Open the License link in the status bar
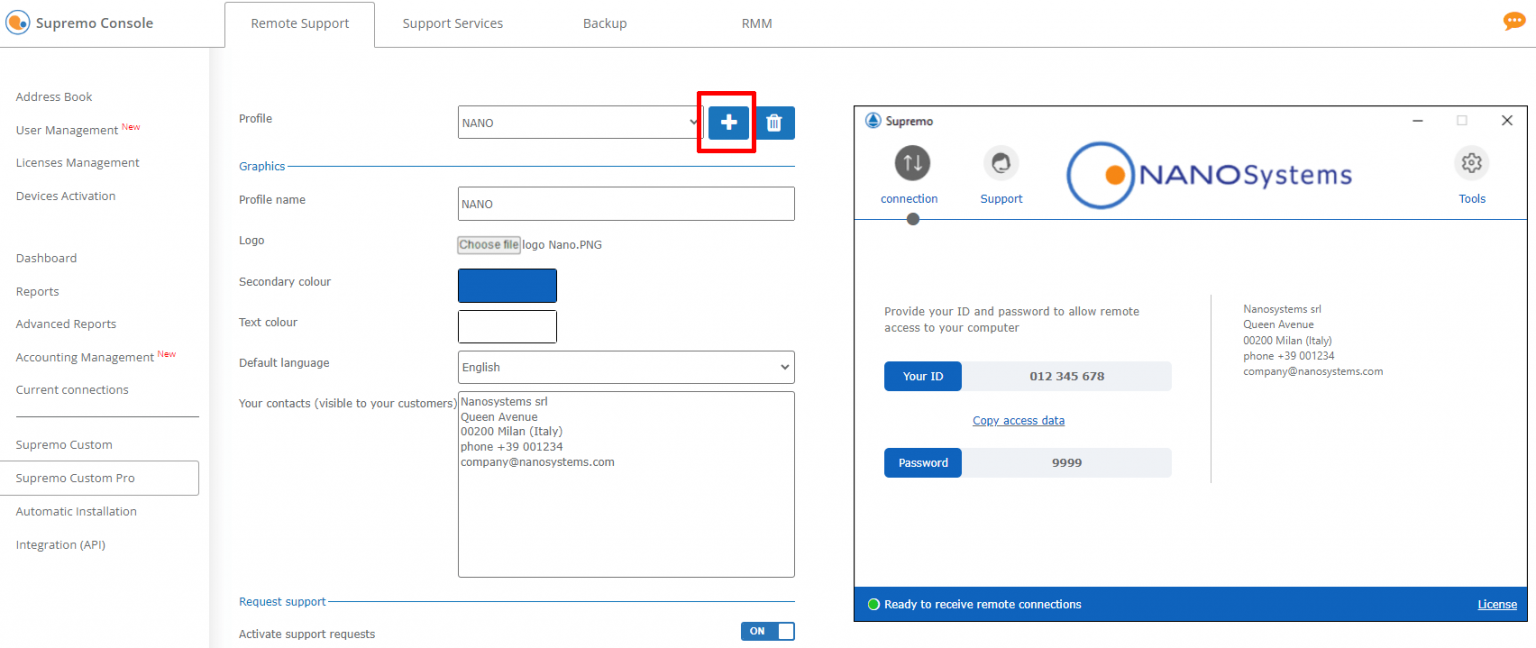 click(1496, 604)
